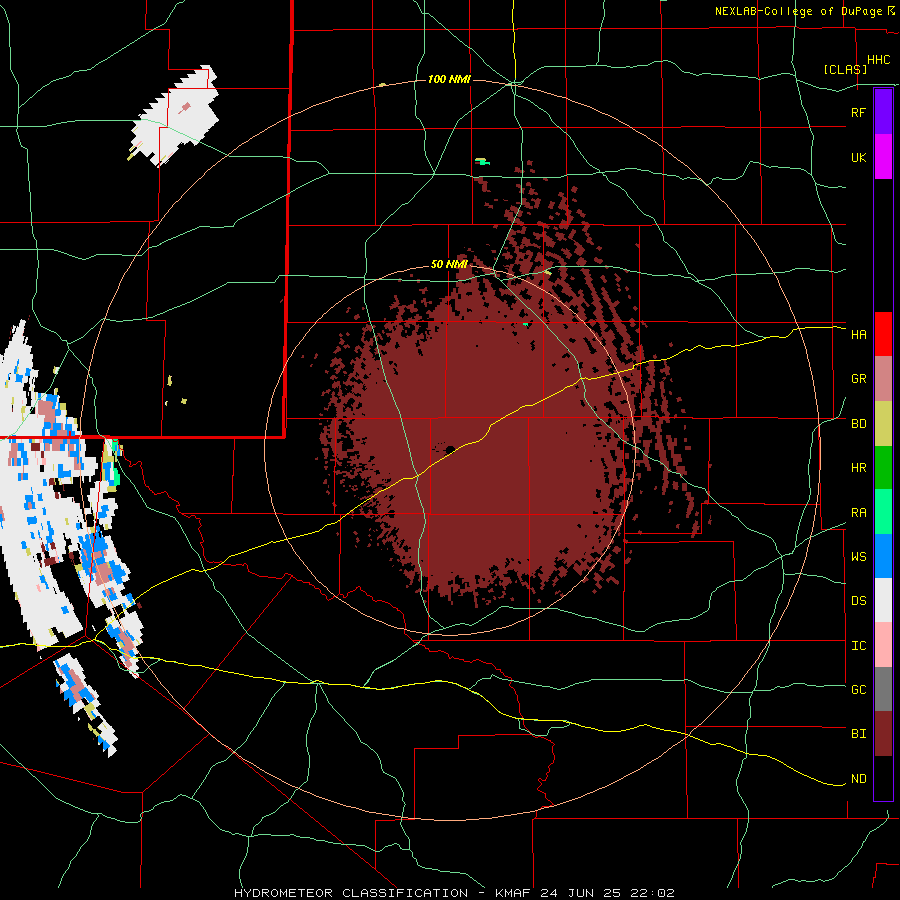Click the 'HYDROMETEOR CLASSIFICATION' title text
The image size is (900, 900).
click(351, 893)
